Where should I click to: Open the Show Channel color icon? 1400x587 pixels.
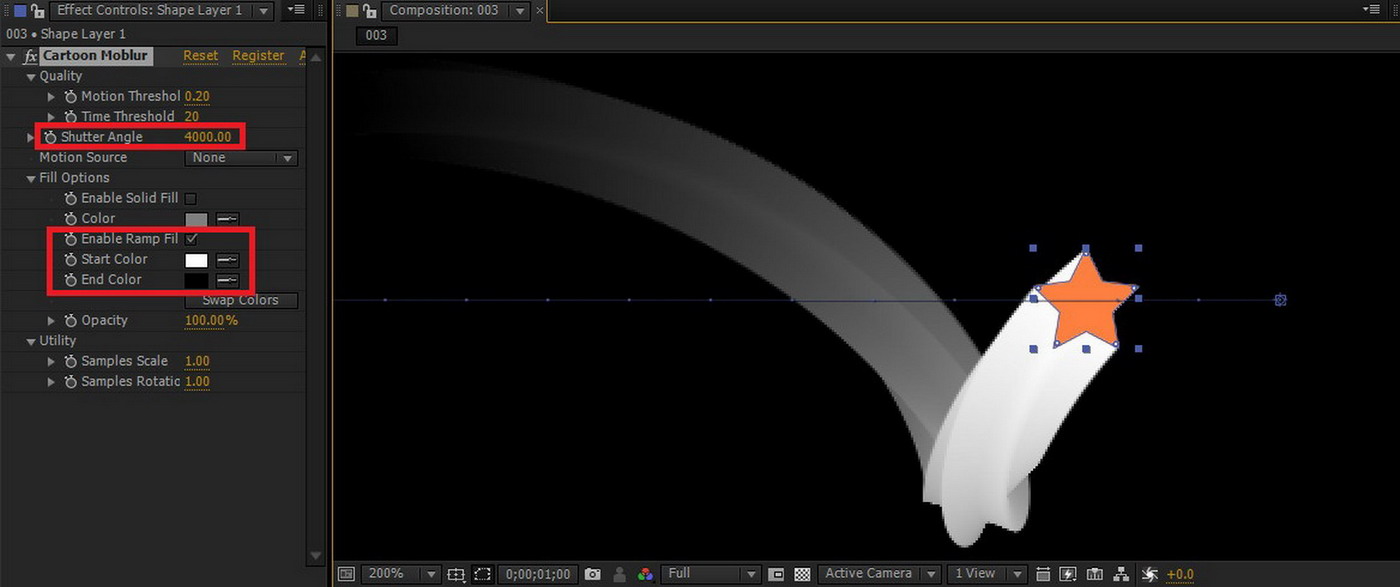point(645,574)
